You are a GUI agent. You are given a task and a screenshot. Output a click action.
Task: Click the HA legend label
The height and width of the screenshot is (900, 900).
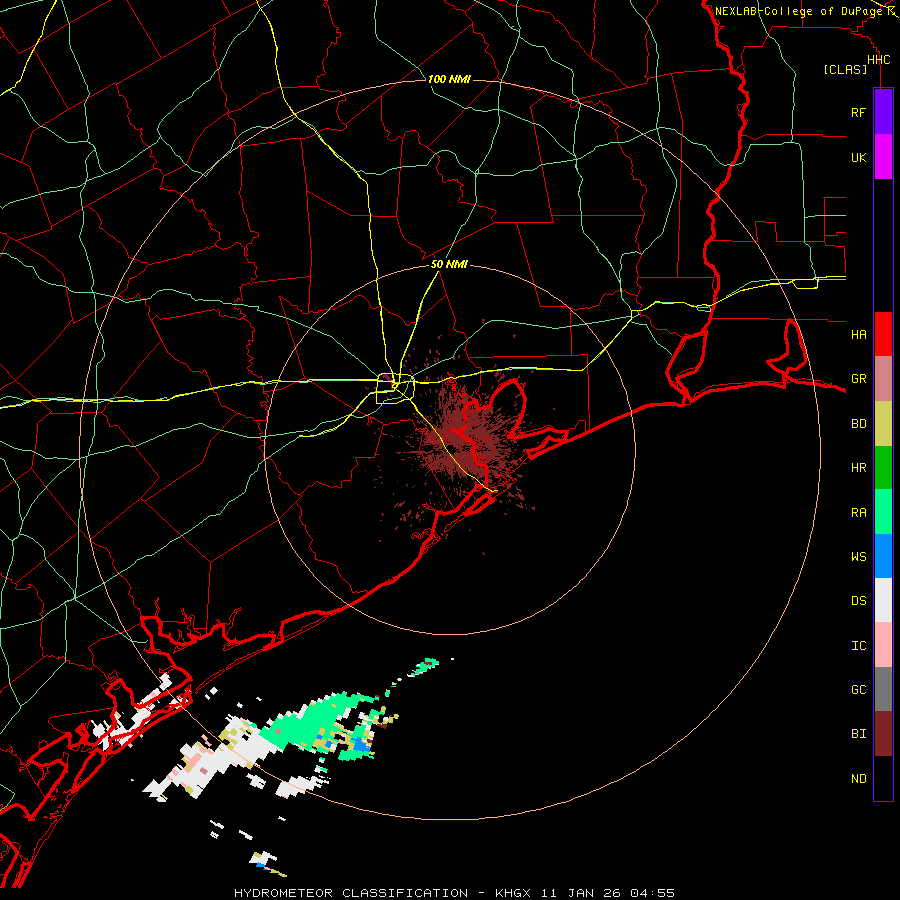[x=858, y=335]
